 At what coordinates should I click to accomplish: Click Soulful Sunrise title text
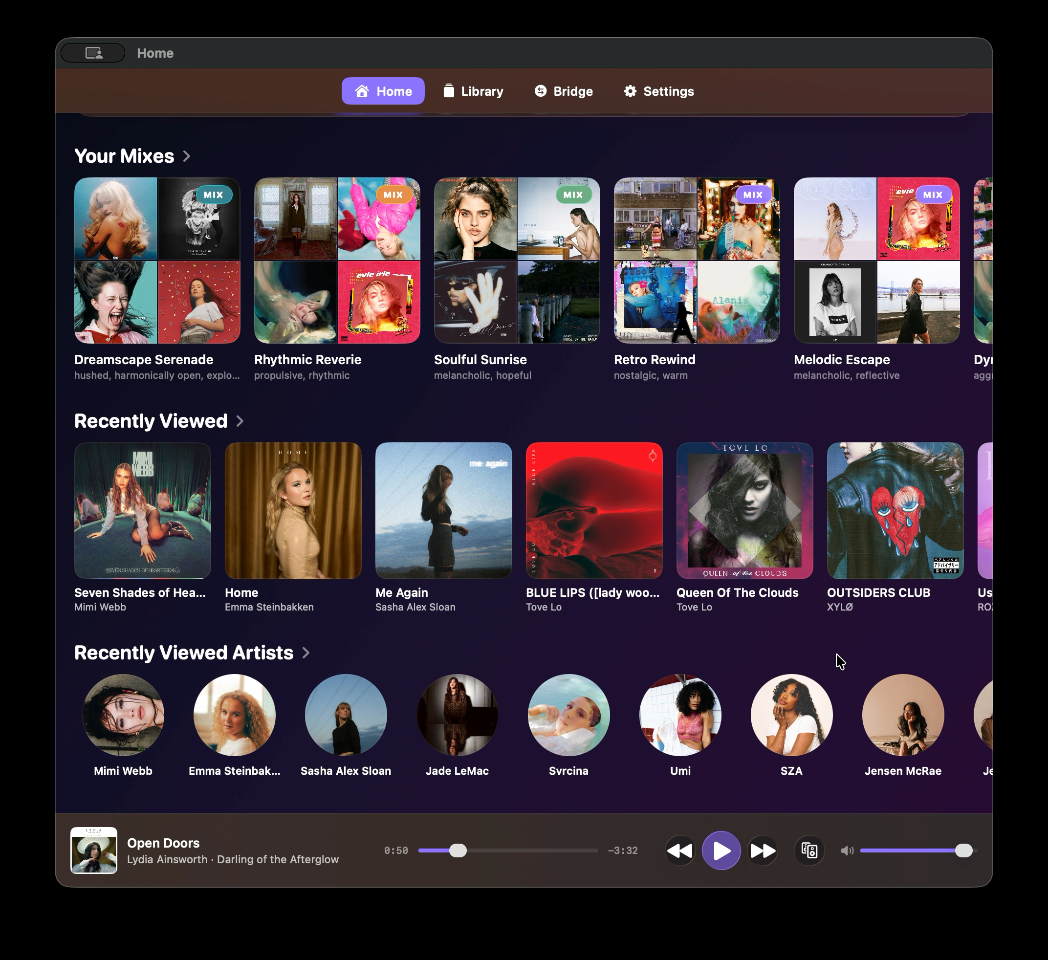(x=481, y=360)
